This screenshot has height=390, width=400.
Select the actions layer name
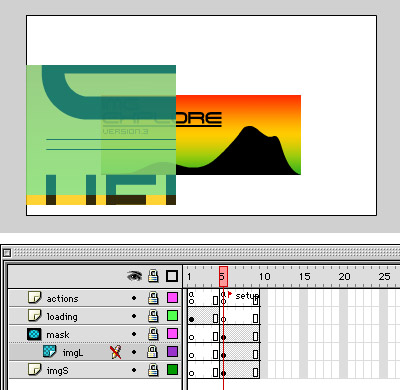[x=62, y=298]
